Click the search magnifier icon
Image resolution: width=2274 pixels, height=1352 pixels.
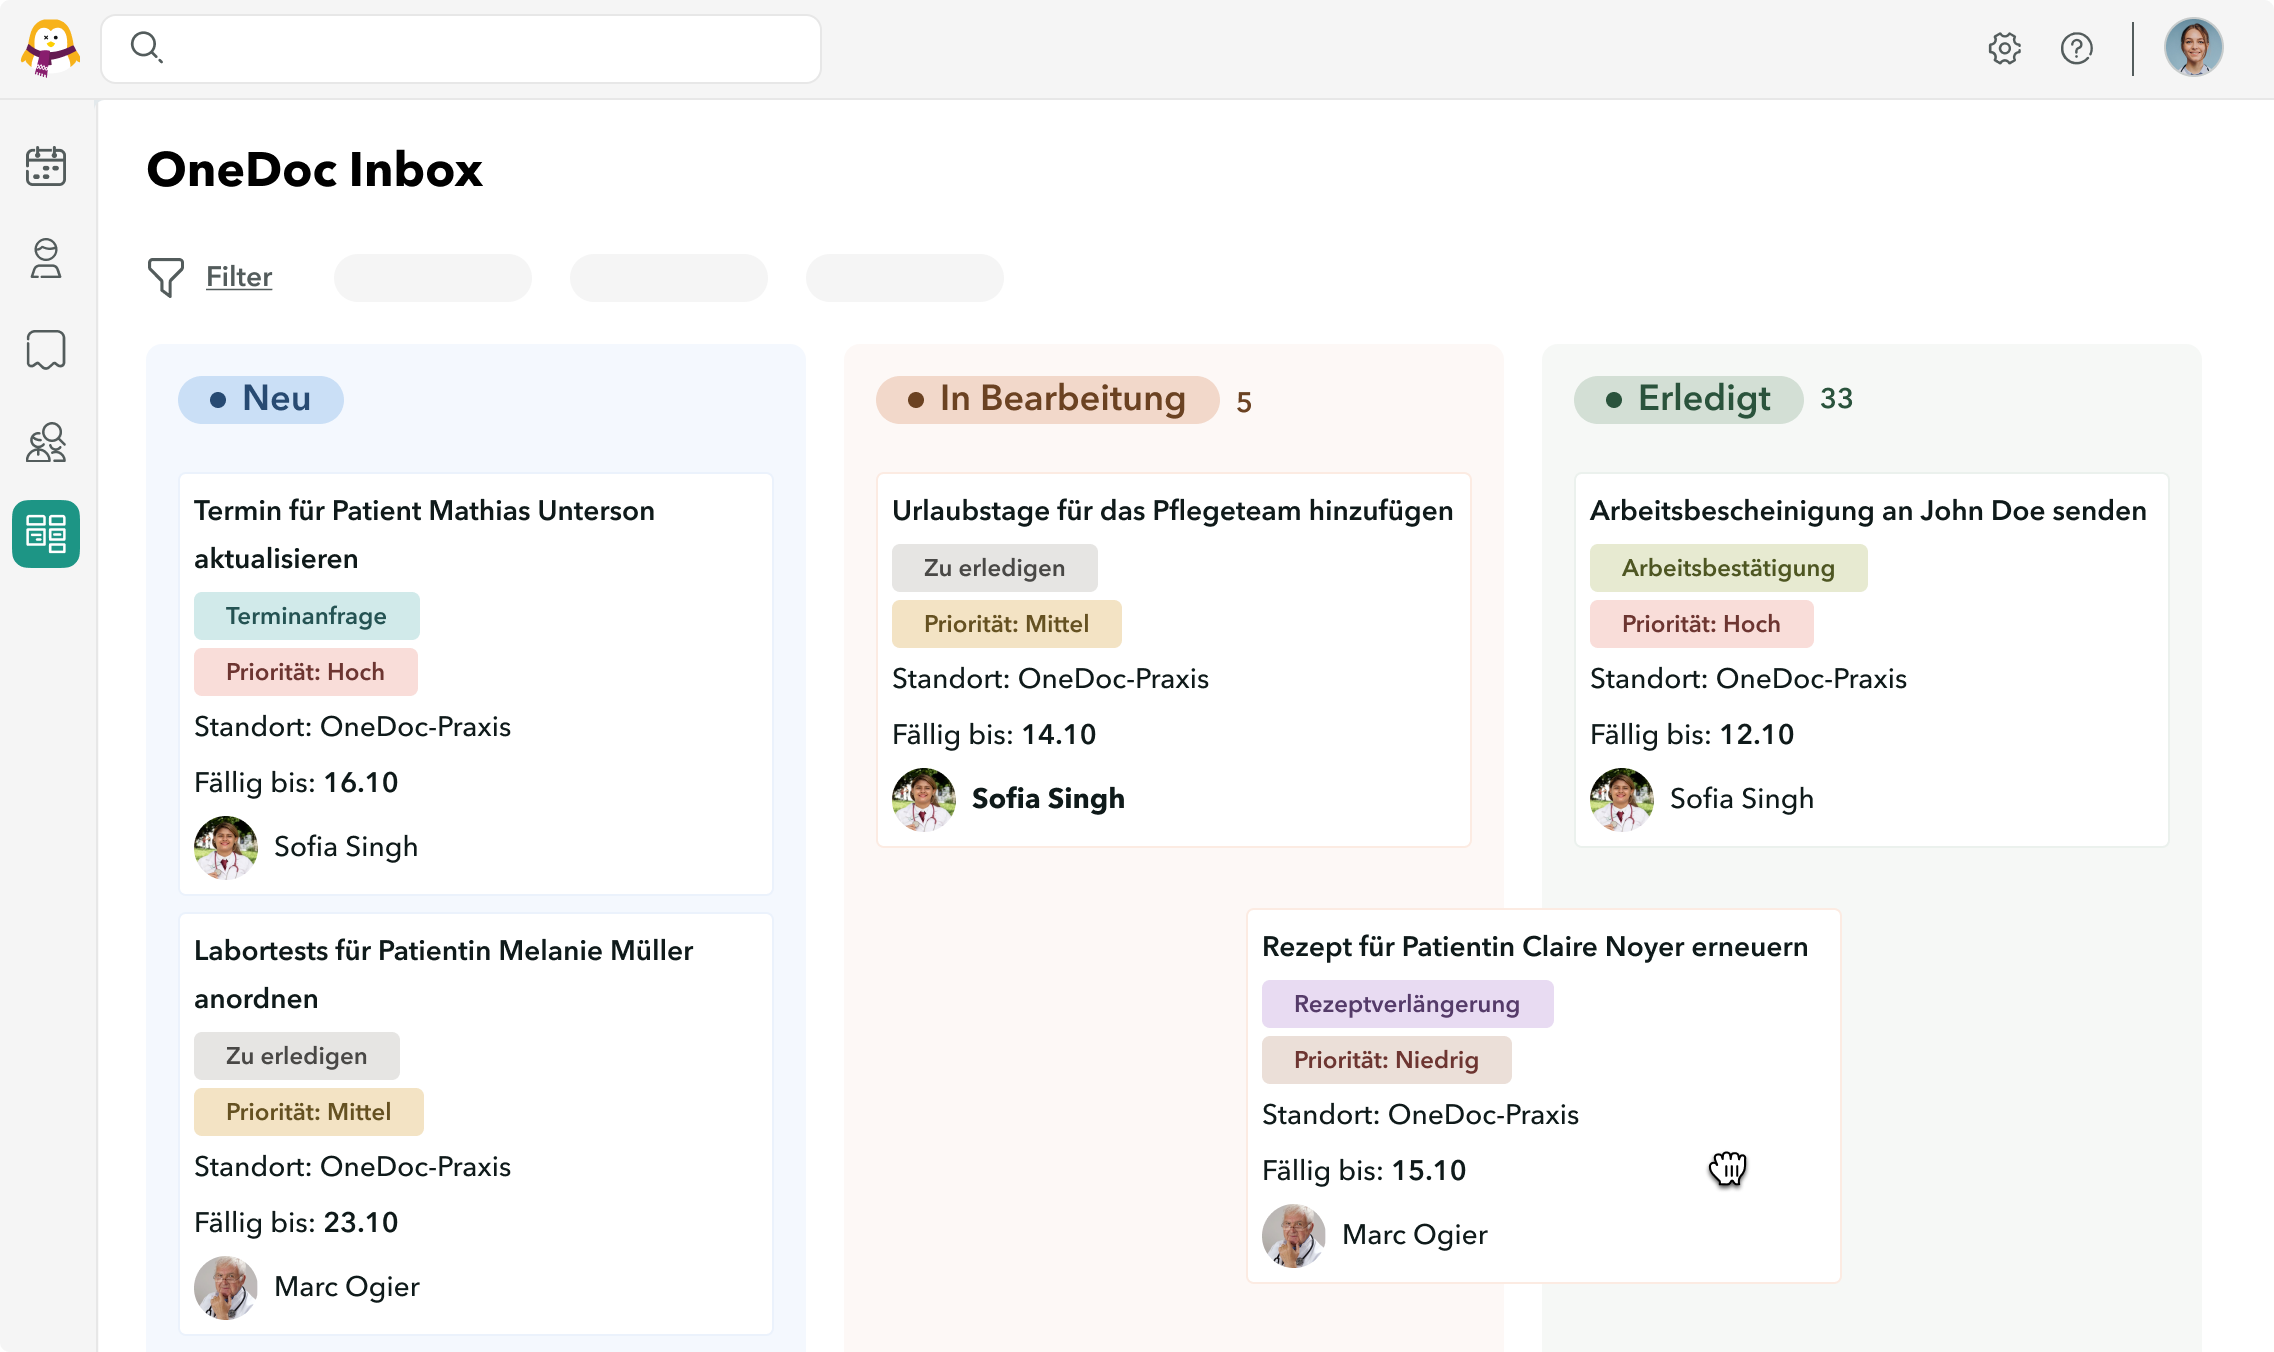147,47
